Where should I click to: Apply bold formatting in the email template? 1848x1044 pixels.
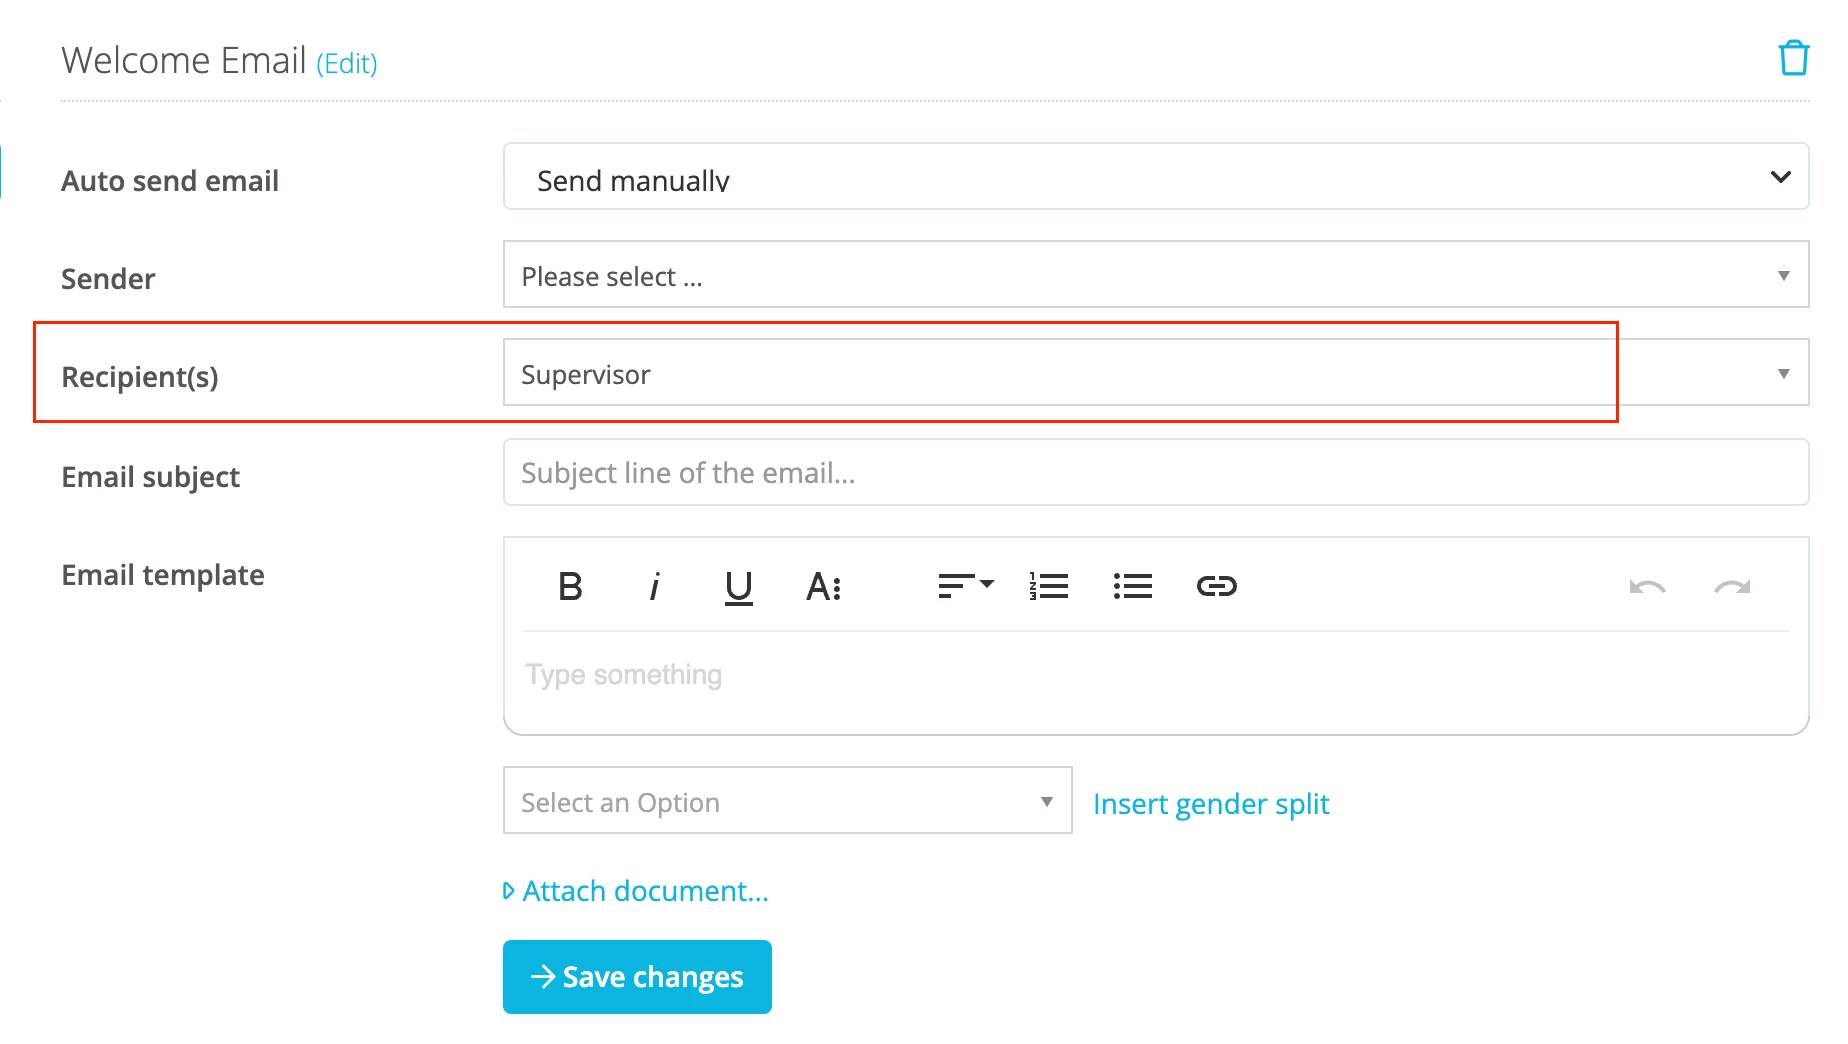point(570,586)
